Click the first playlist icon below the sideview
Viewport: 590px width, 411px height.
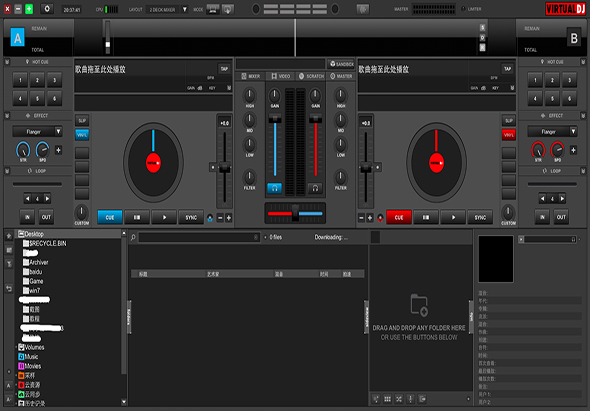pos(376,399)
